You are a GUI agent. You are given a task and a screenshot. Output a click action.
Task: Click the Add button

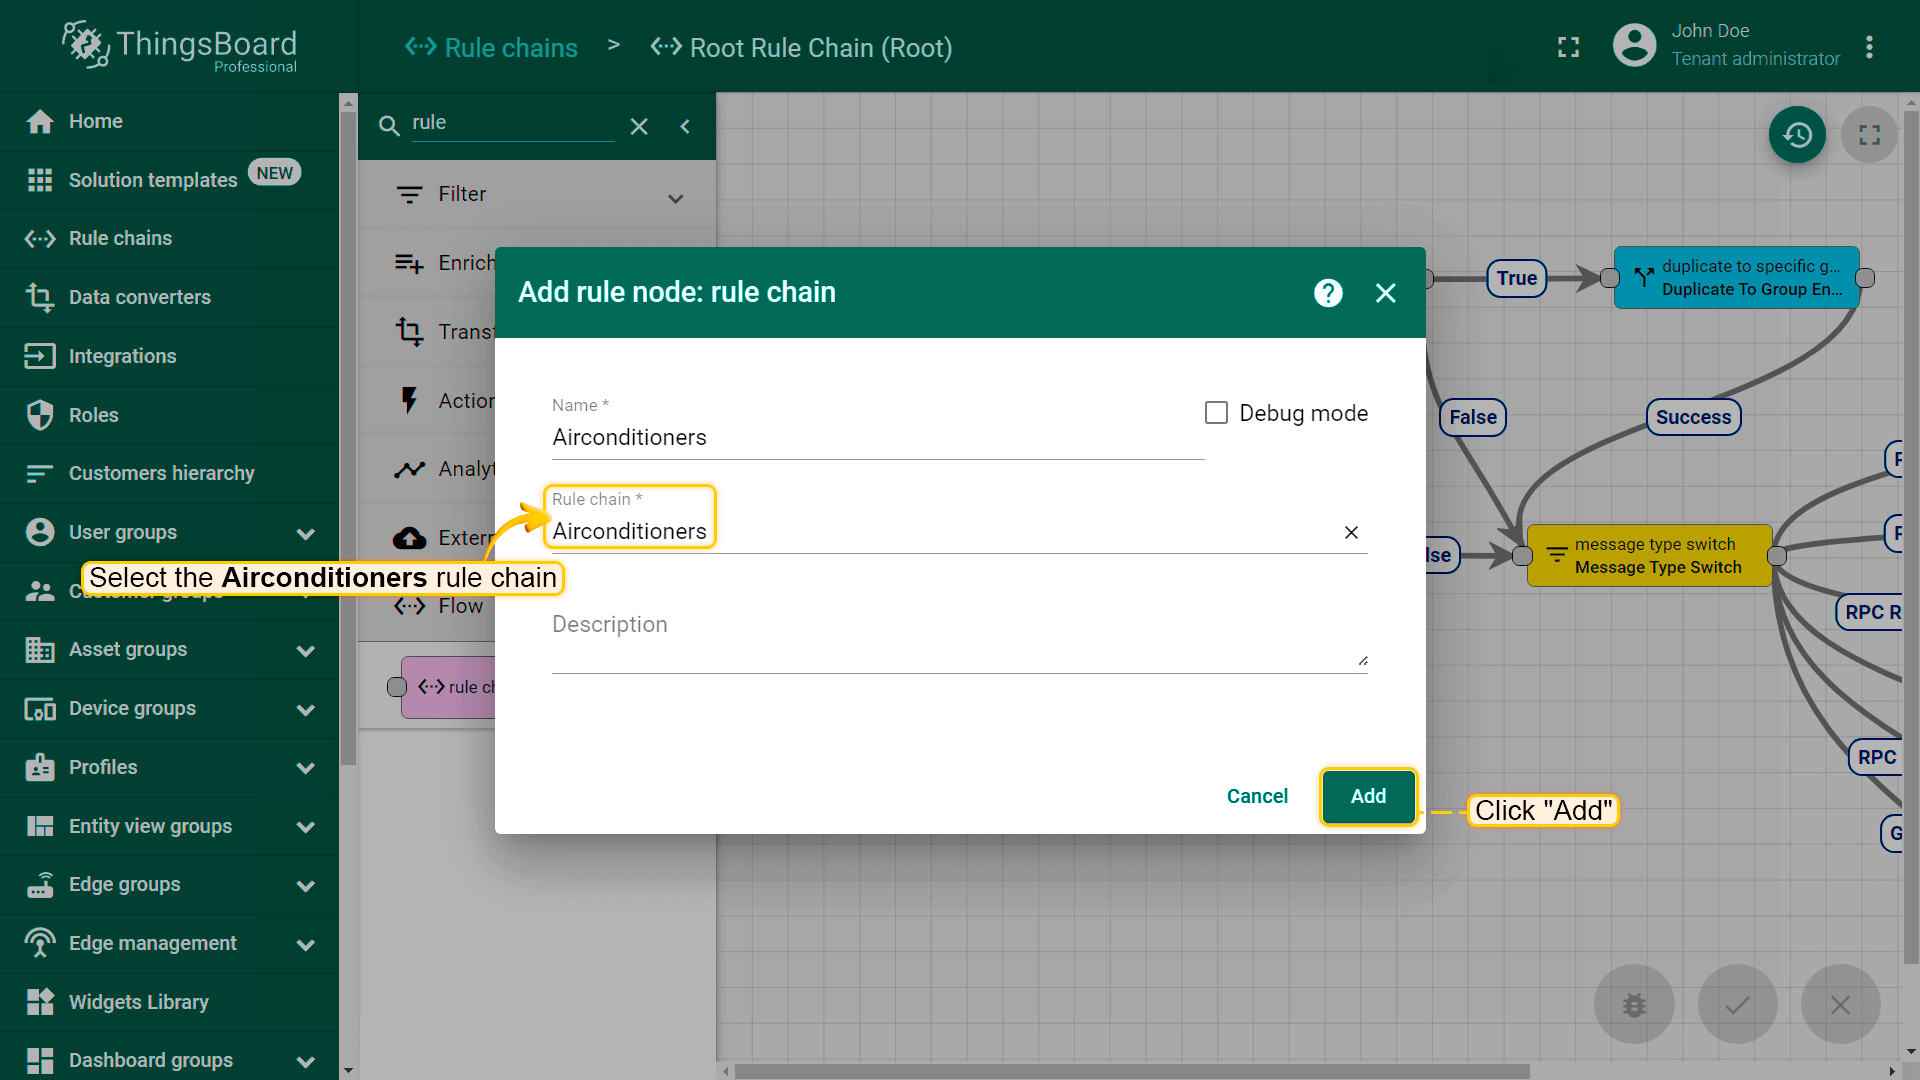1368,796
